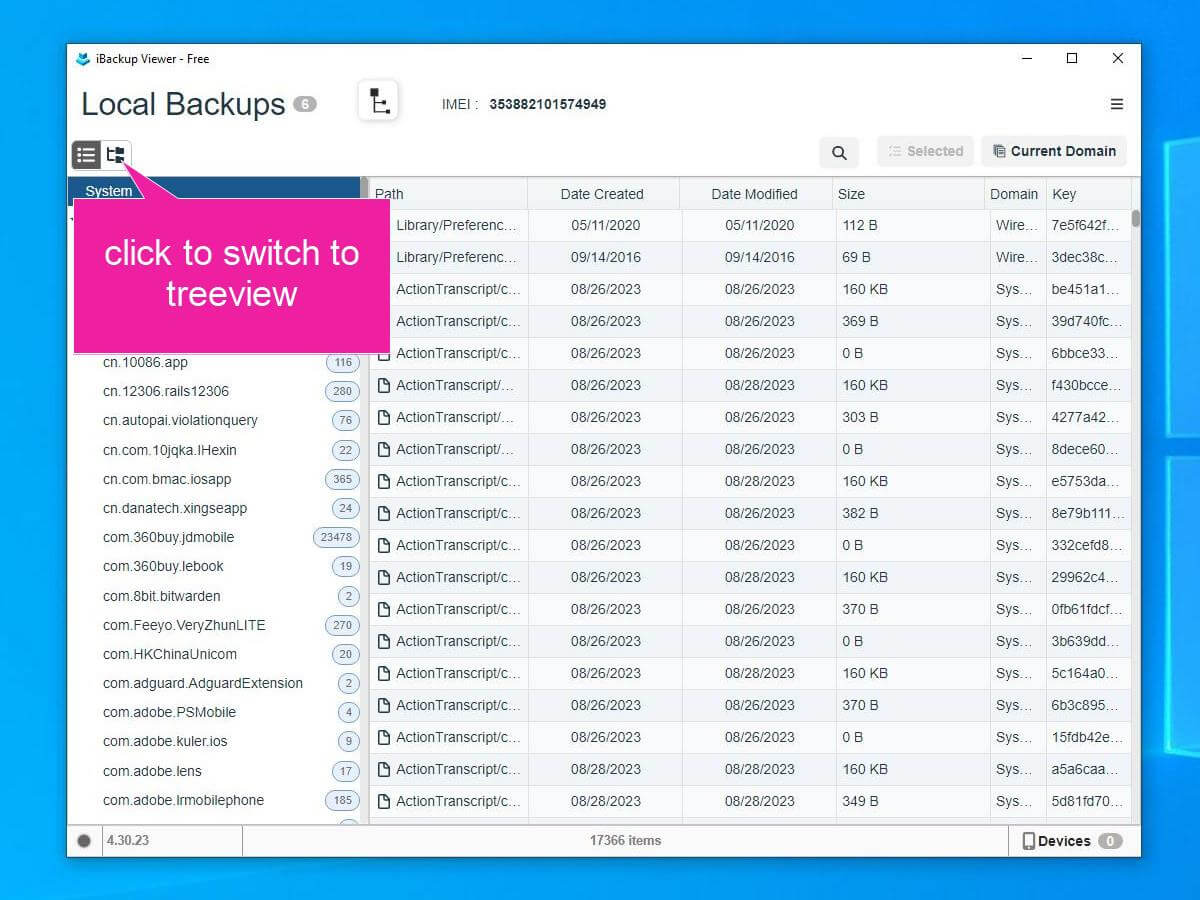This screenshot has width=1200, height=900.
Task: Select the row with key 7e5f642f
Action: pyautogui.click(x=750, y=225)
